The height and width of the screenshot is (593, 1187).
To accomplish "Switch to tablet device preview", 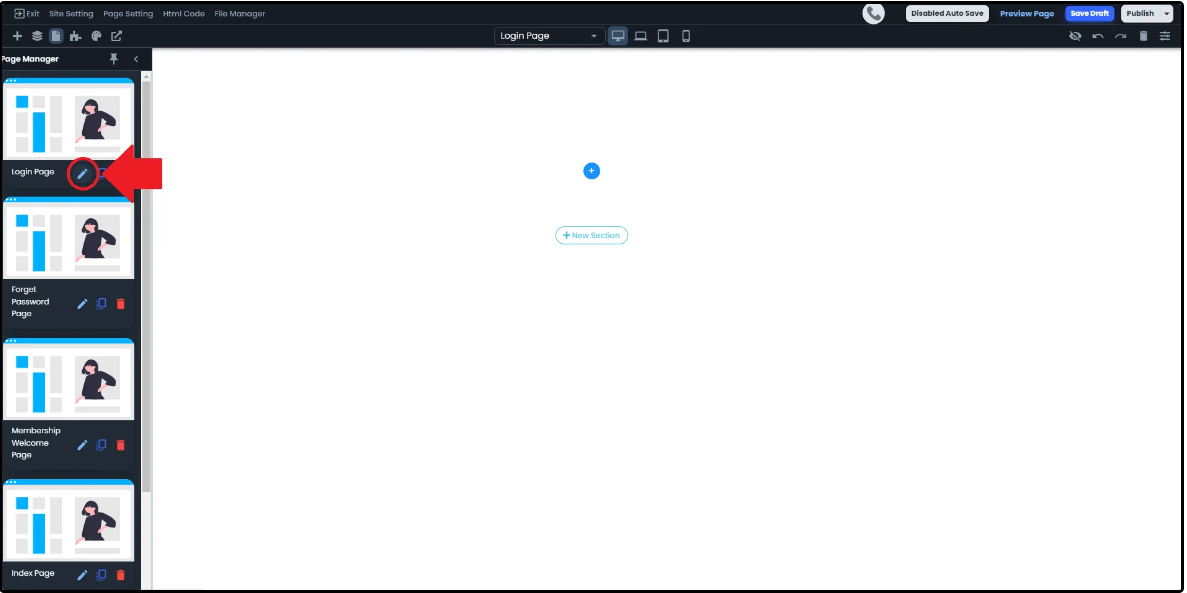I will coord(663,36).
